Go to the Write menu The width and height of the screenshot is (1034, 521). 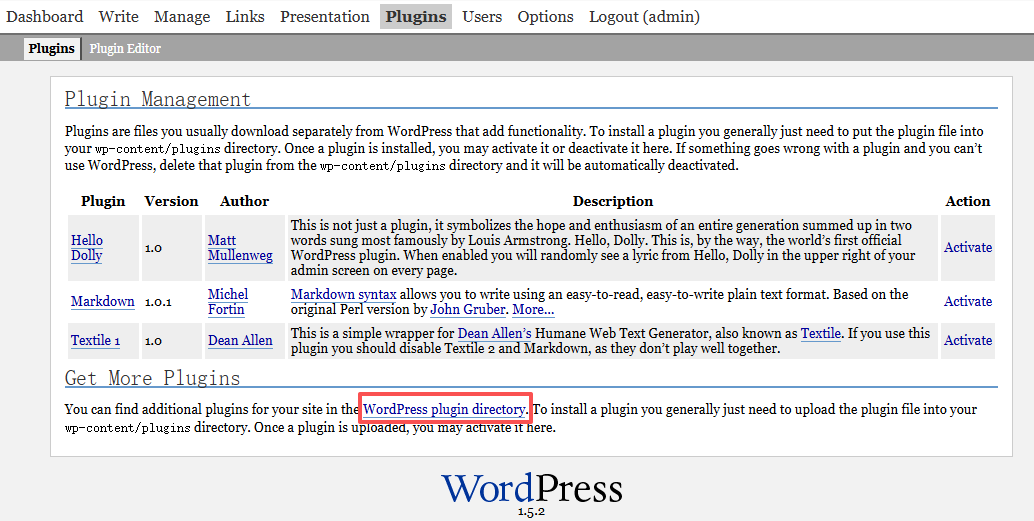[119, 16]
